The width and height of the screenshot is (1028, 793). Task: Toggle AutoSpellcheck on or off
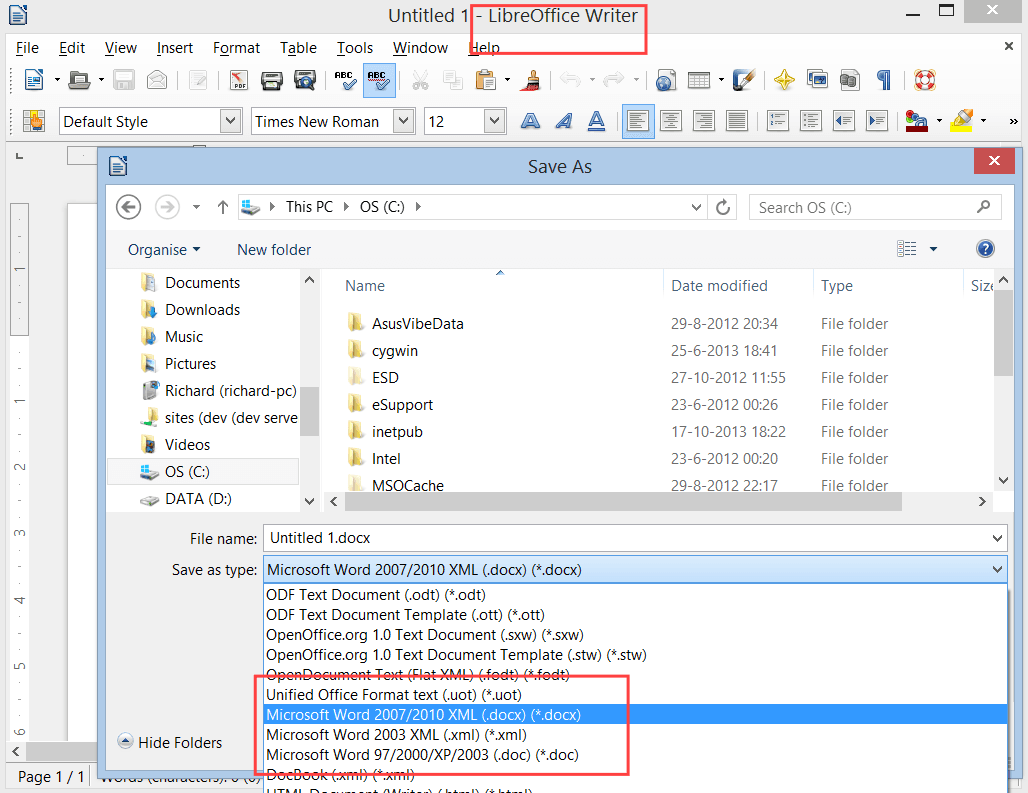(x=380, y=79)
